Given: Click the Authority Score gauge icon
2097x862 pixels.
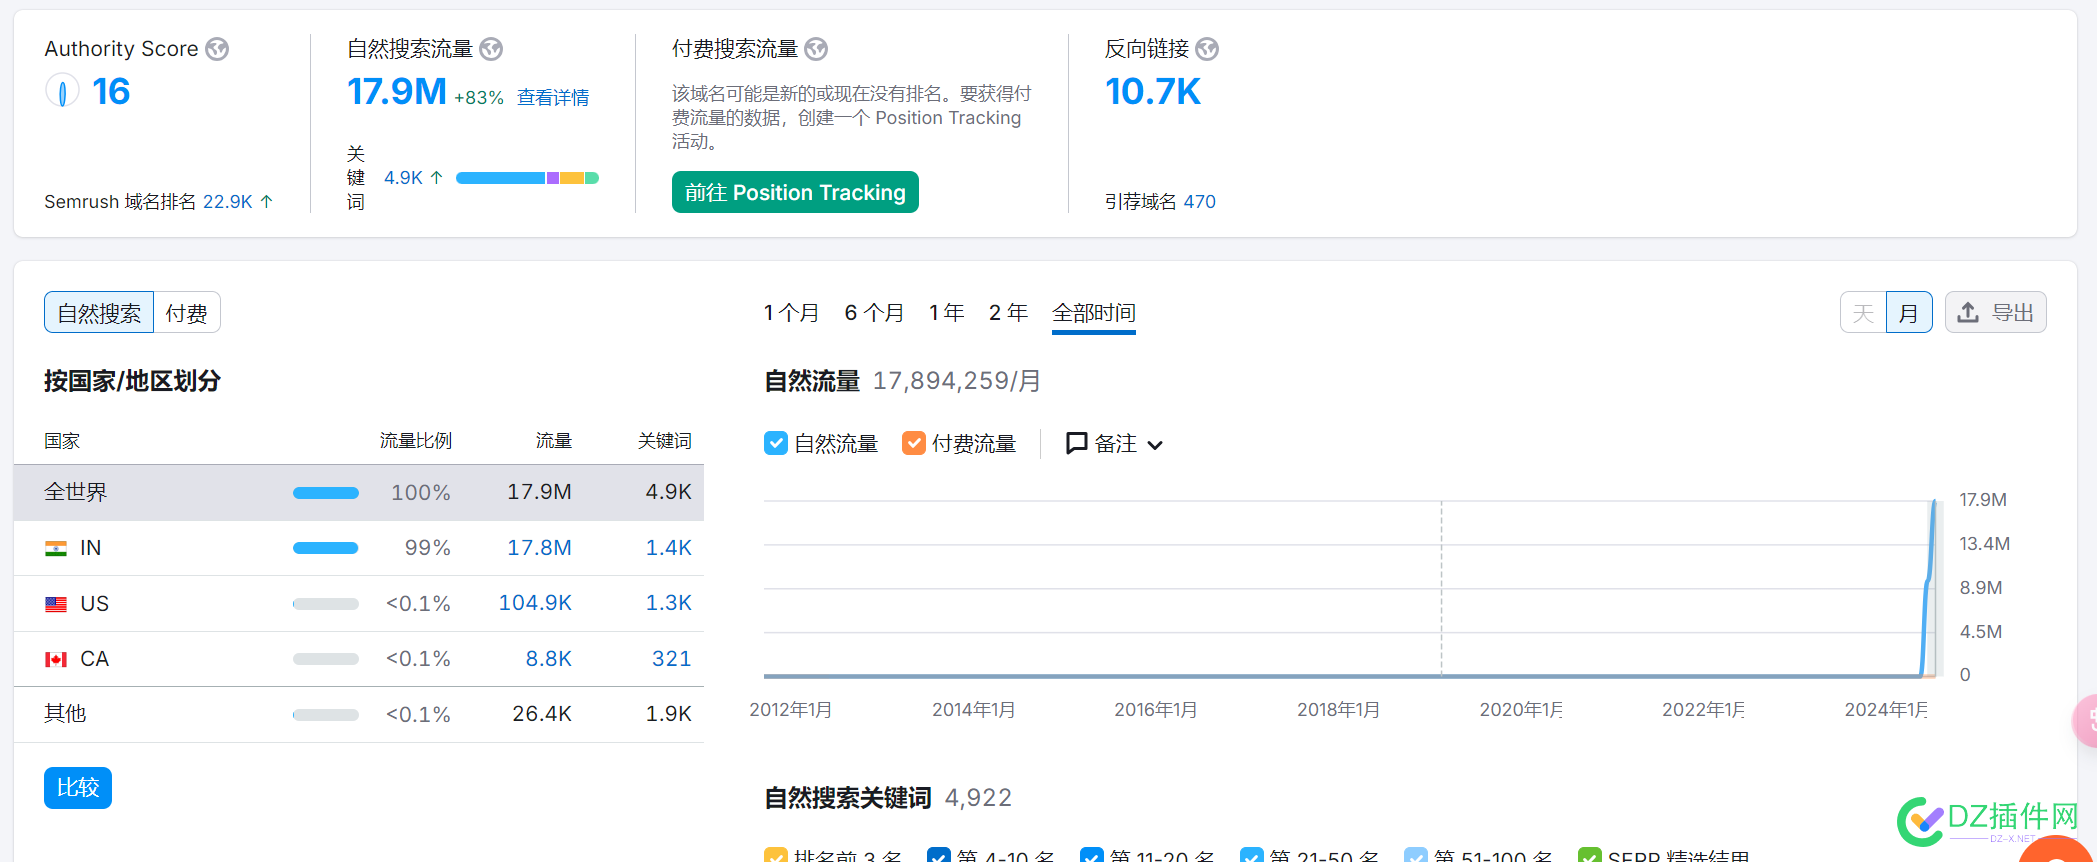Looking at the screenshot, I should coord(62,92).
